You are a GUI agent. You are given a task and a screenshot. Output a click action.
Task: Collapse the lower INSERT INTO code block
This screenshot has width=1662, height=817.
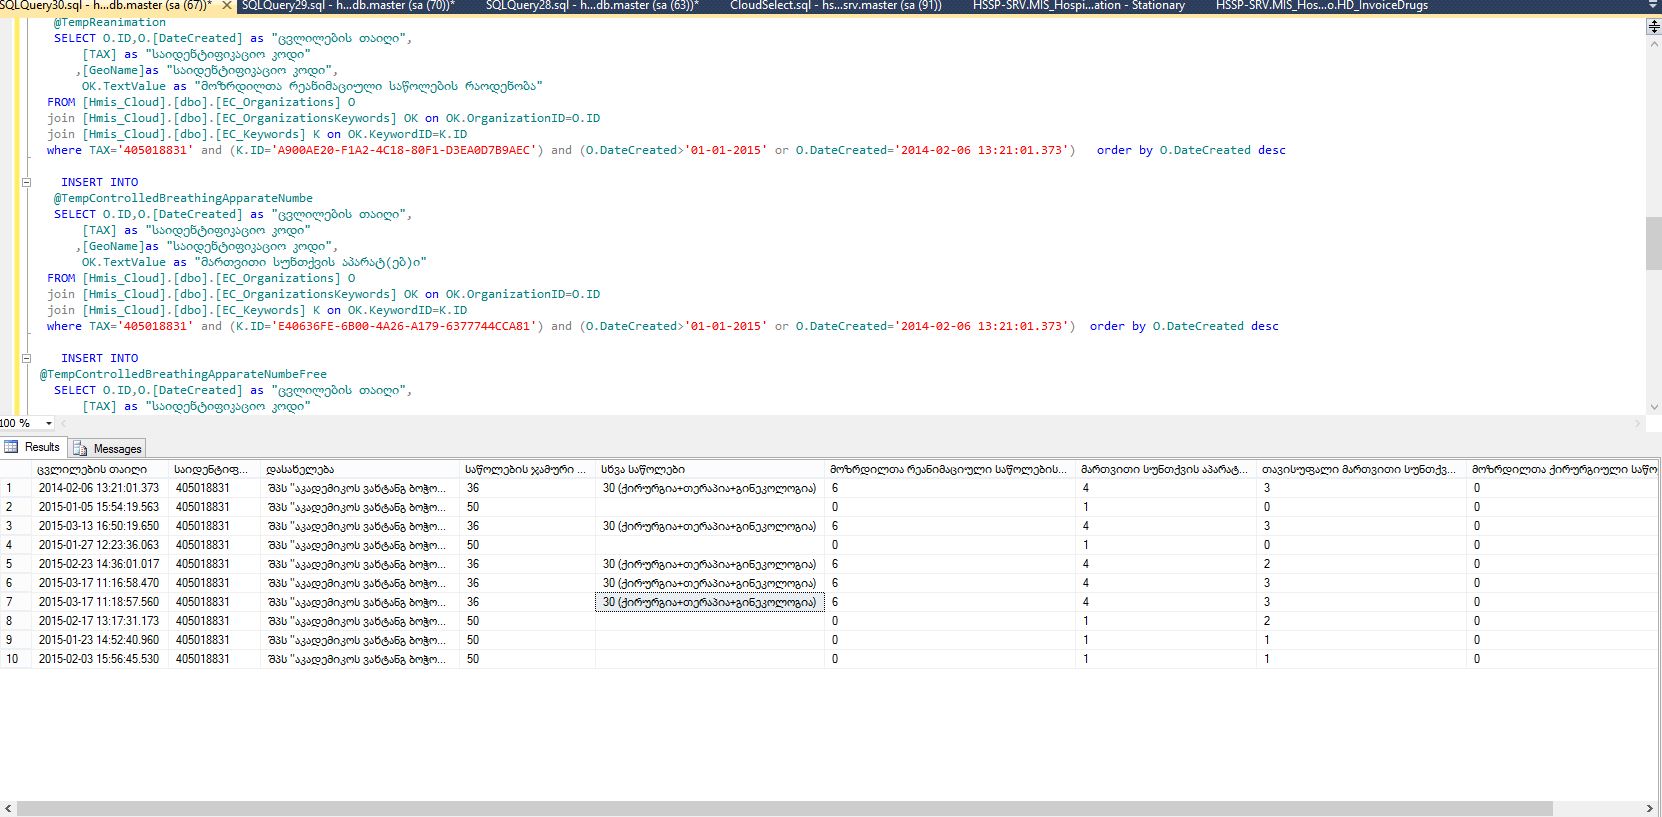pyautogui.click(x=27, y=358)
